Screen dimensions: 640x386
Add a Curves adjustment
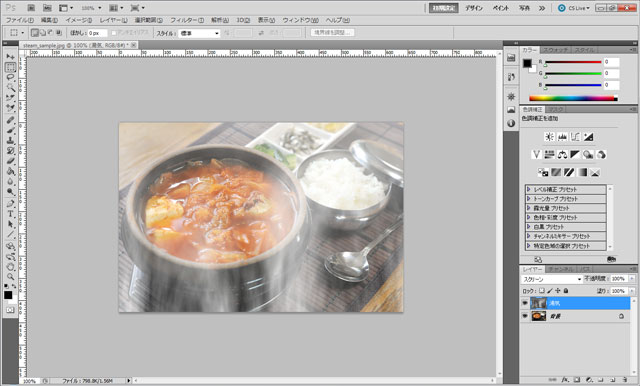click(x=575, y=137)
